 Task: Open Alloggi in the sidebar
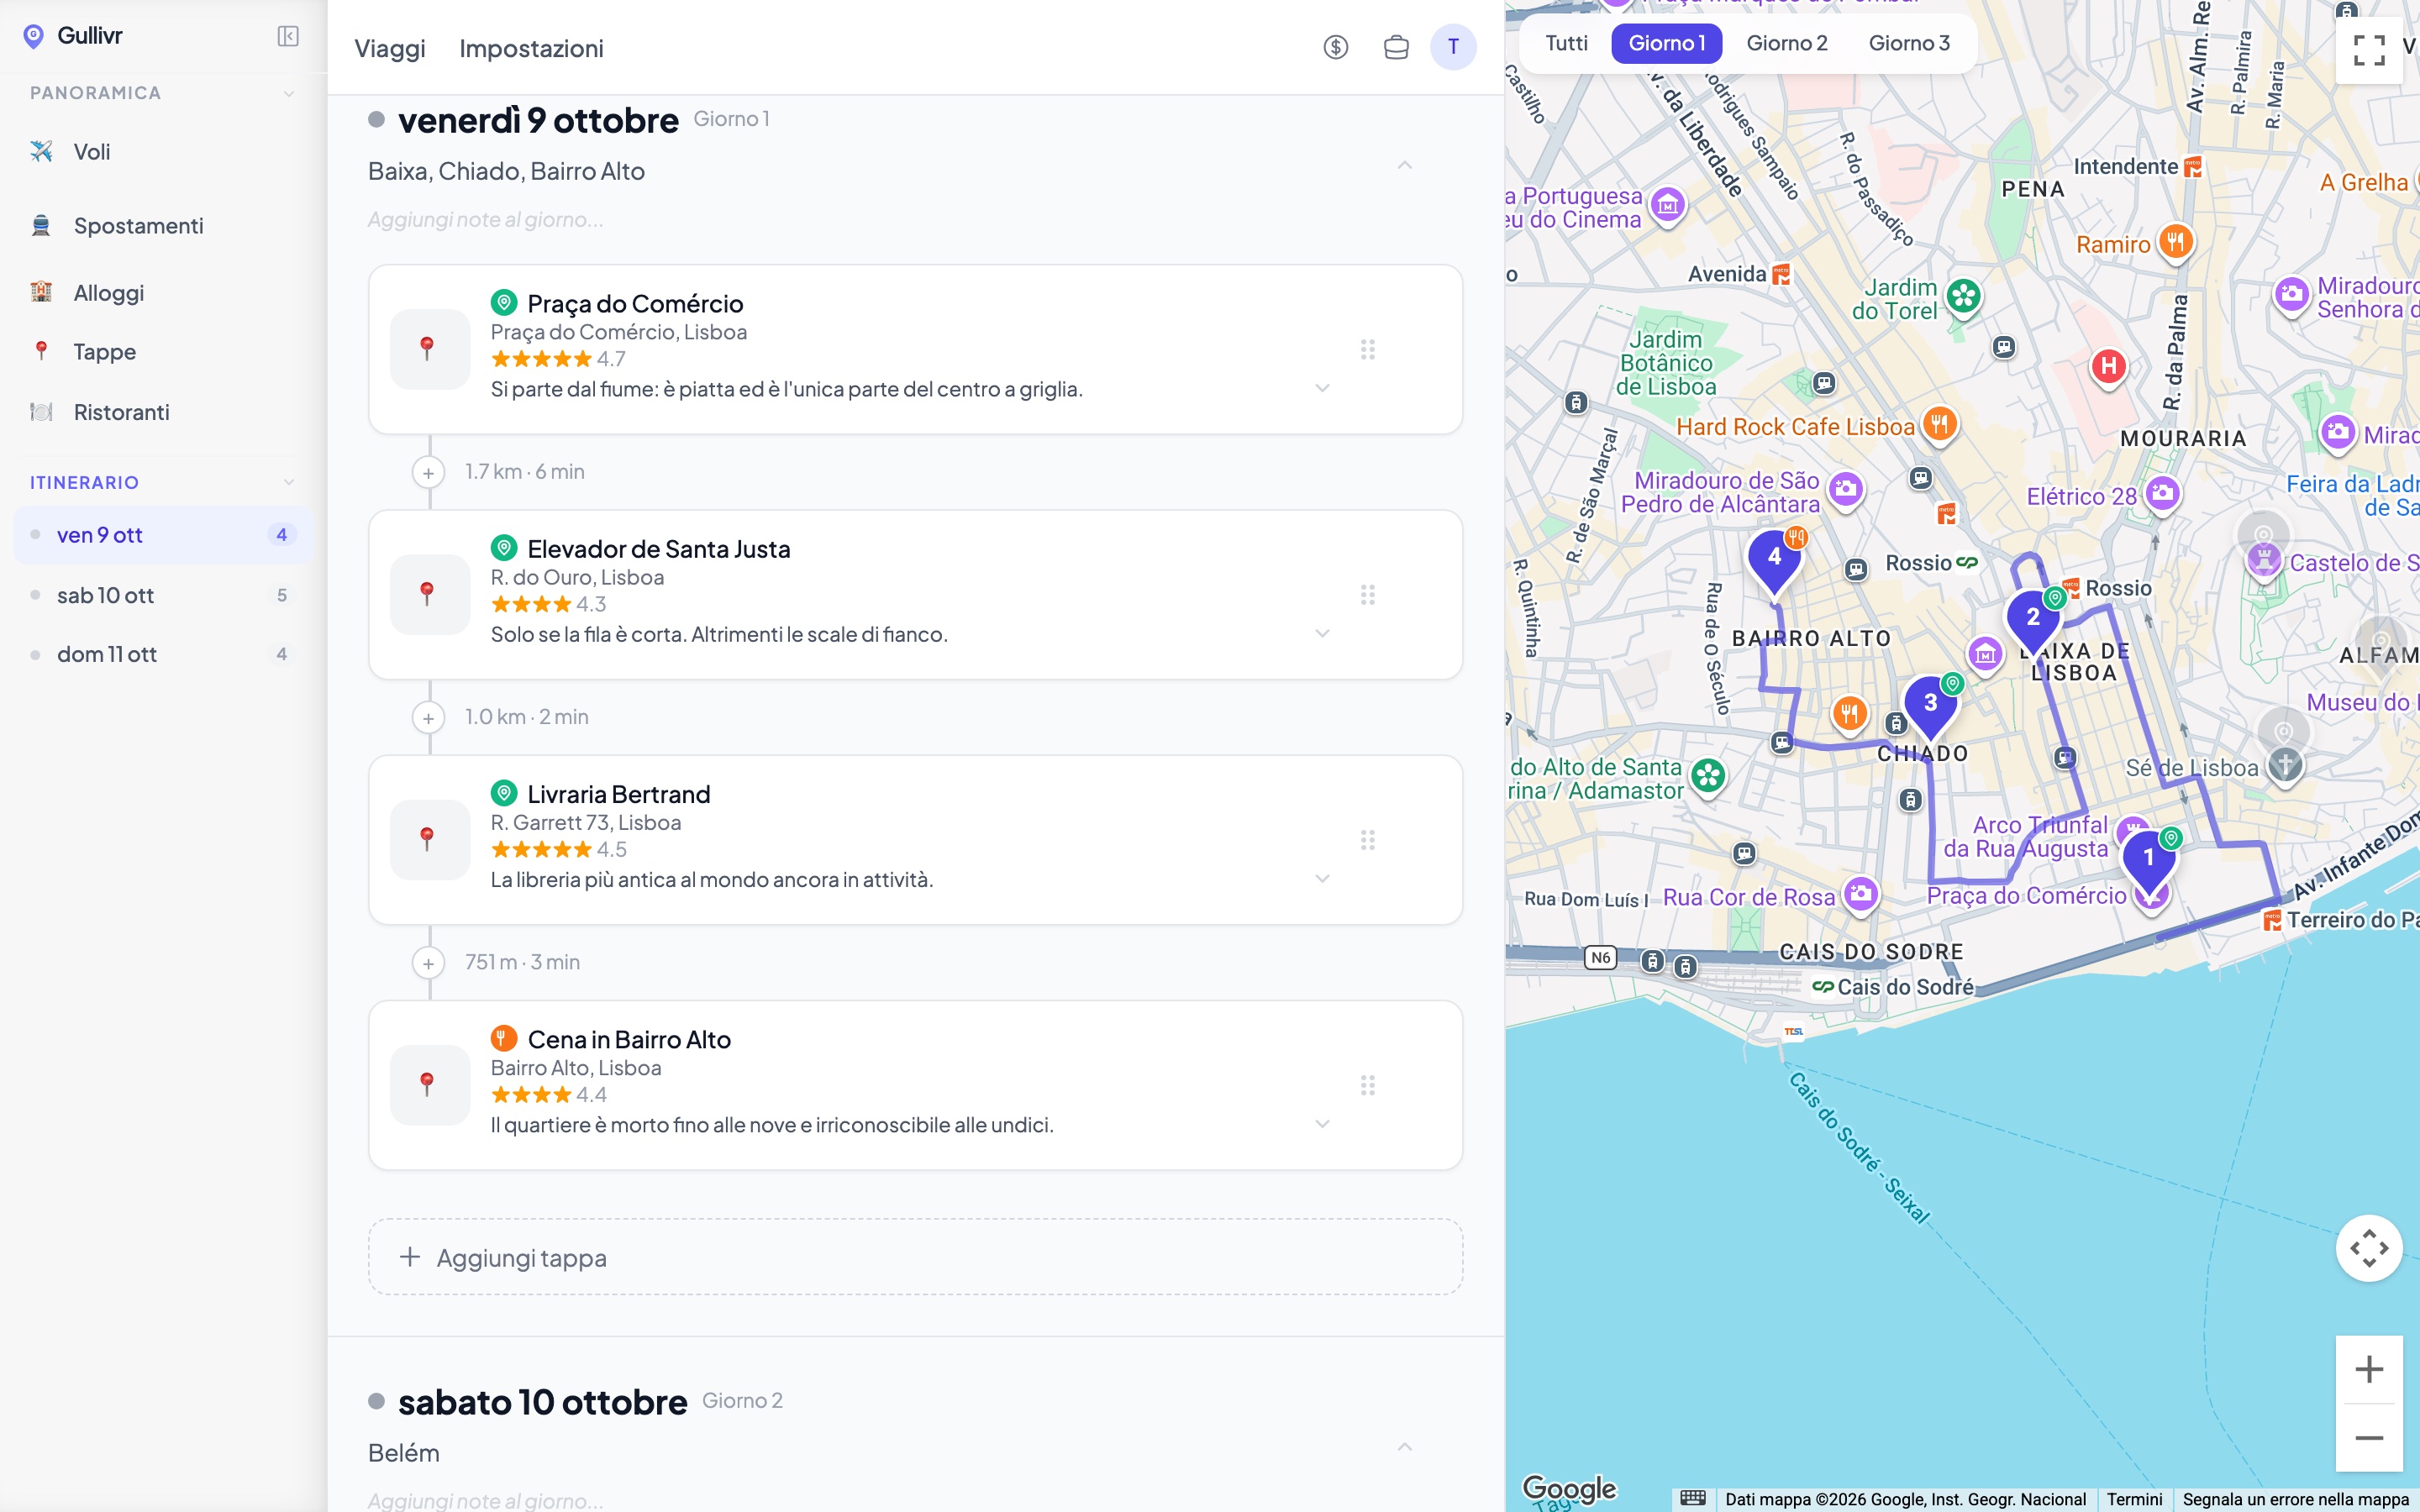164,293
